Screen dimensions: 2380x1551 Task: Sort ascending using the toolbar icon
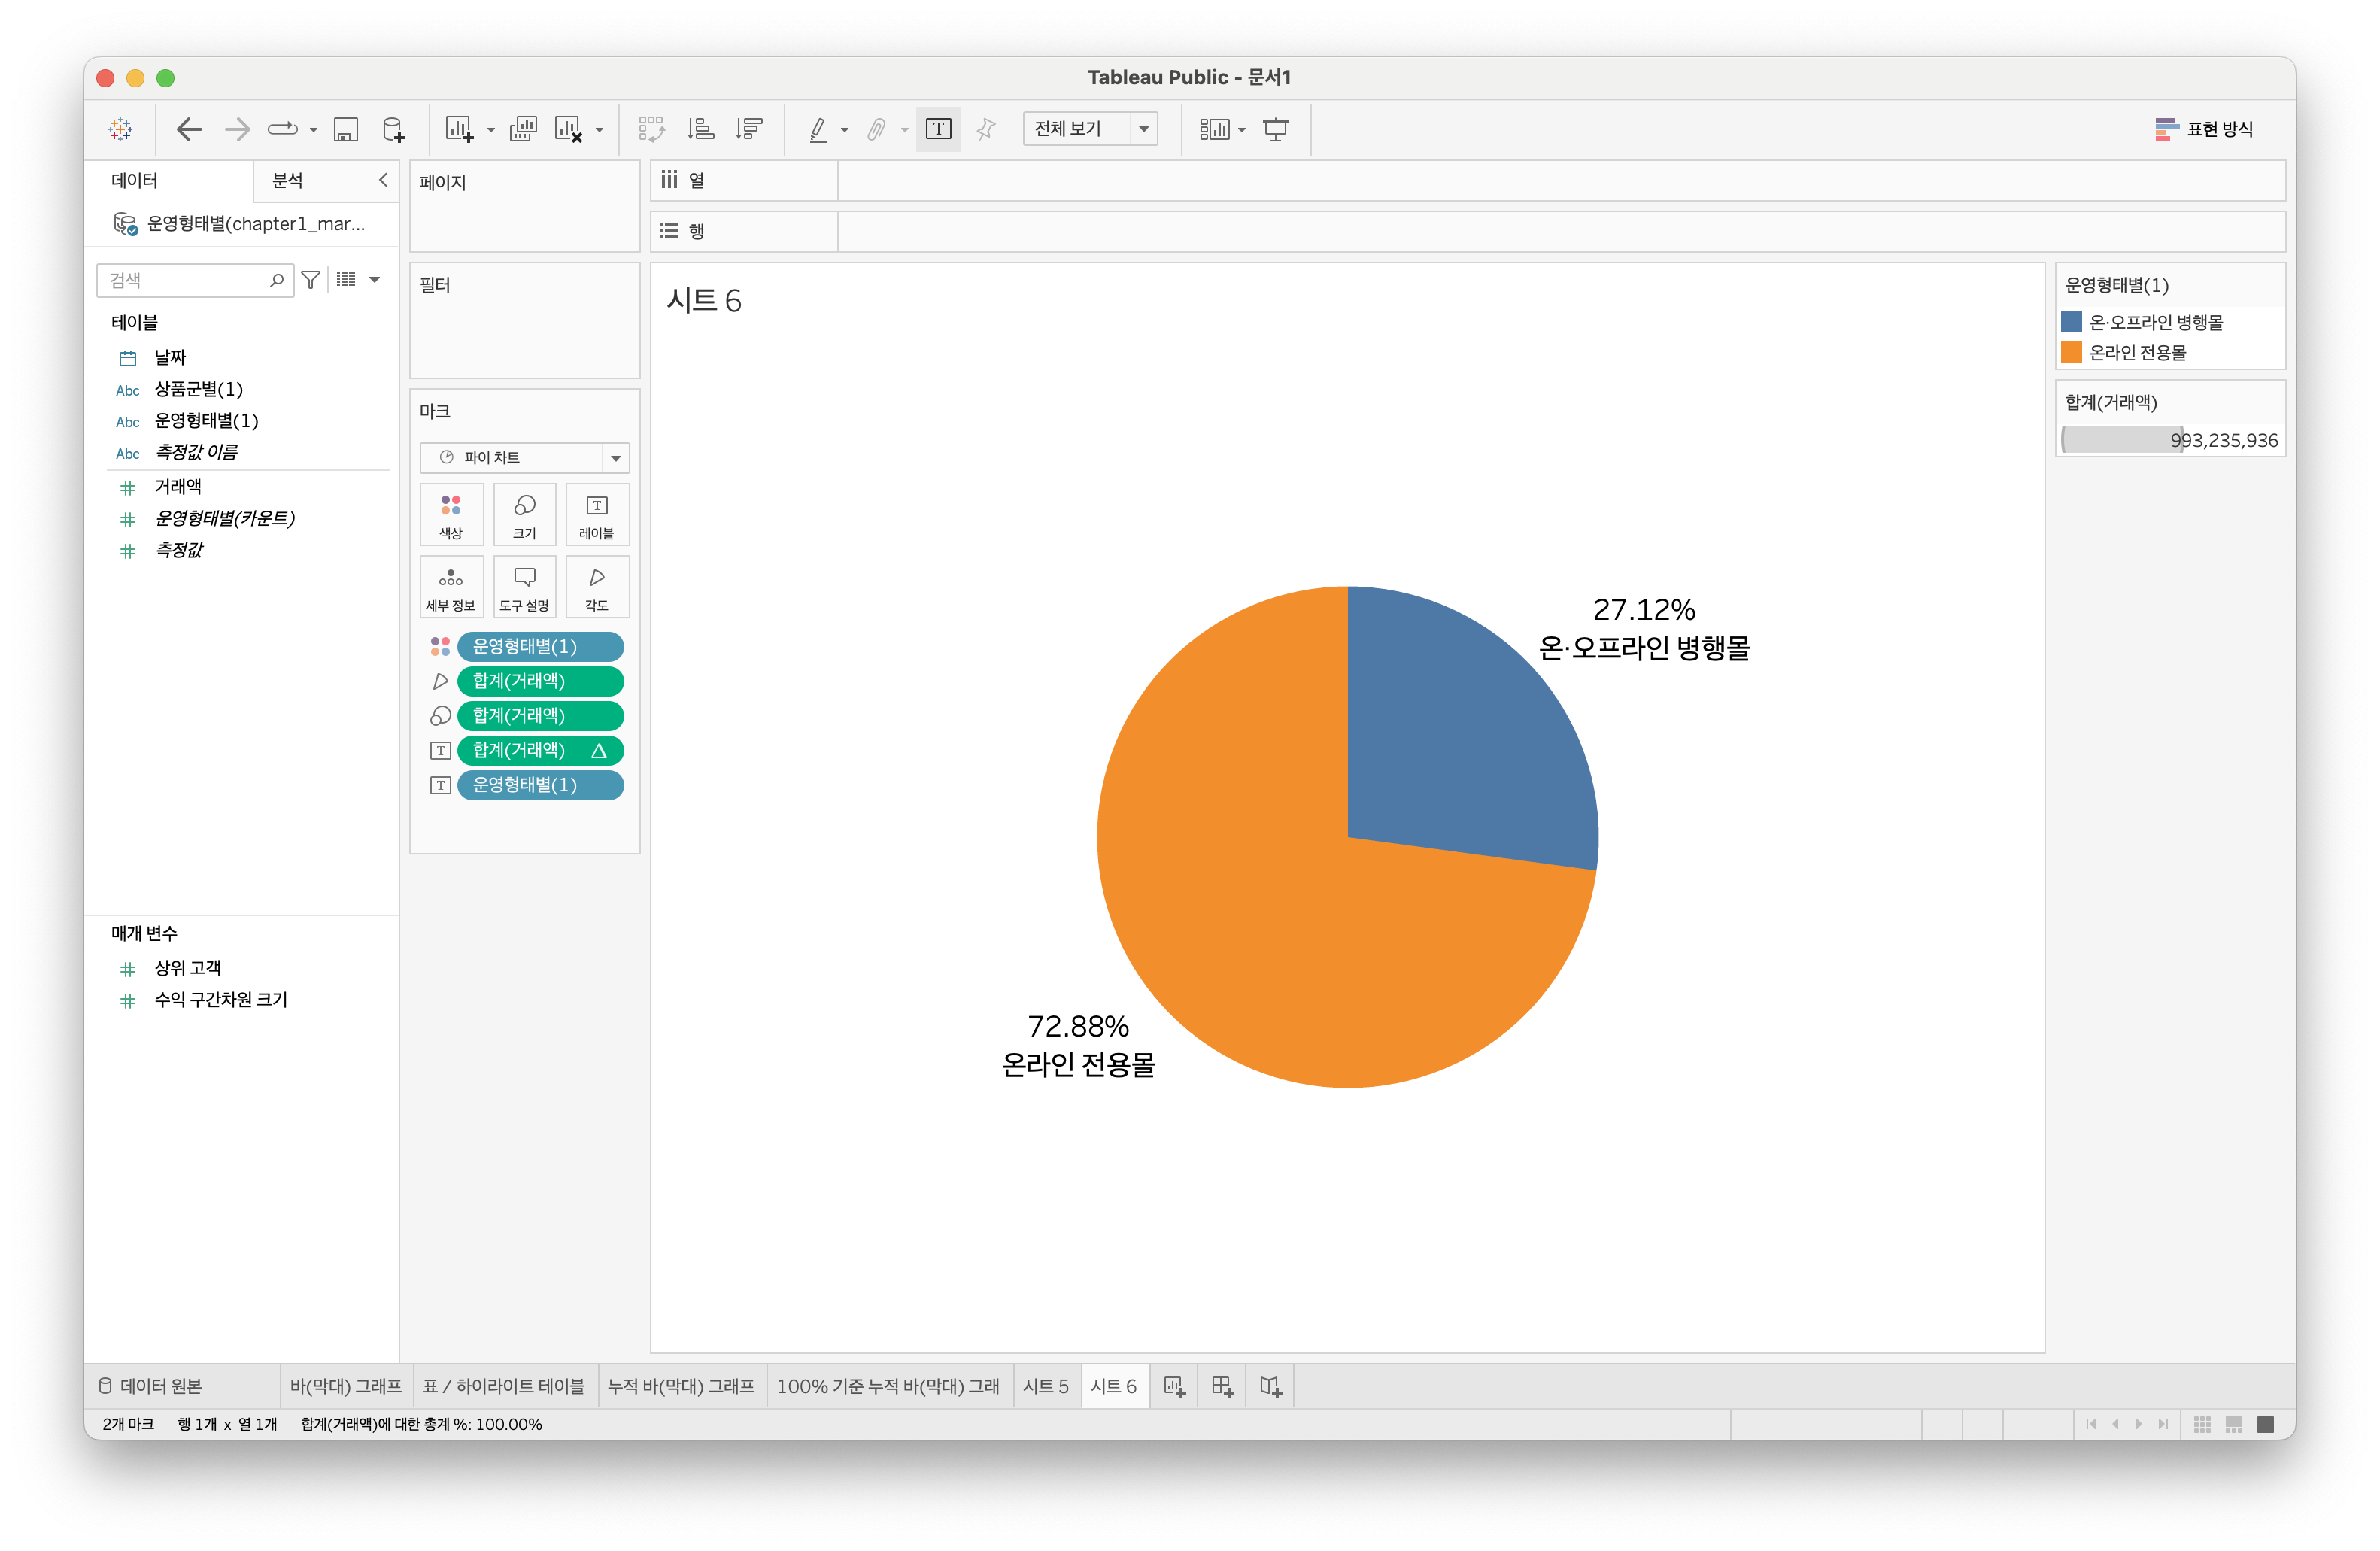coord(700,129)
